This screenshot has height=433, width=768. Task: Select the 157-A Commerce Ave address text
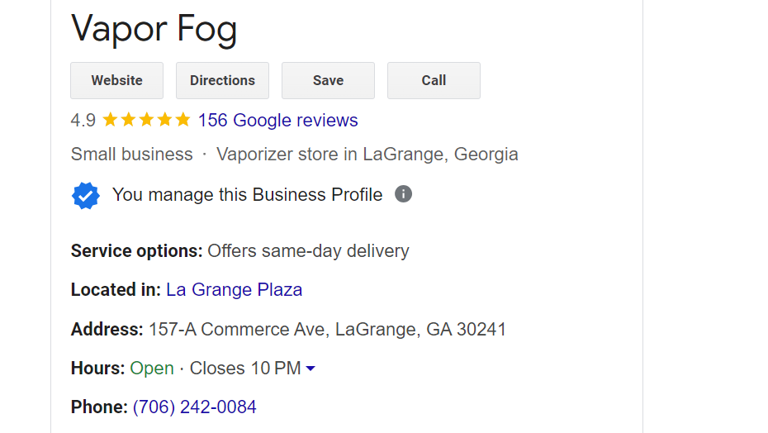(327, 329)
